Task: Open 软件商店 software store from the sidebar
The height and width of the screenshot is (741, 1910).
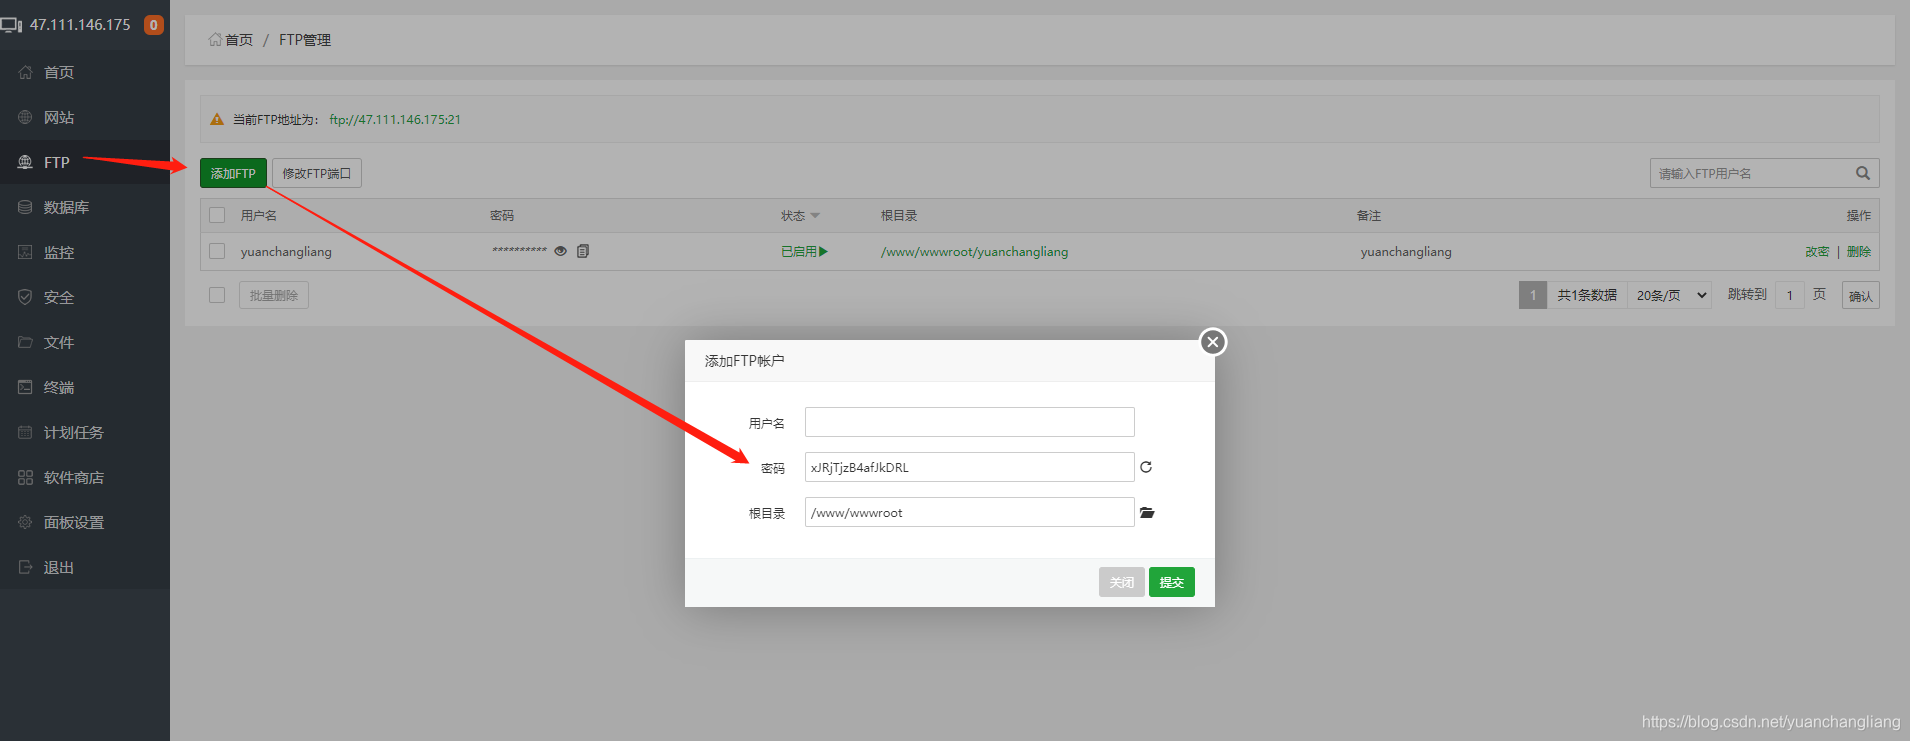Action: point(85,477)
